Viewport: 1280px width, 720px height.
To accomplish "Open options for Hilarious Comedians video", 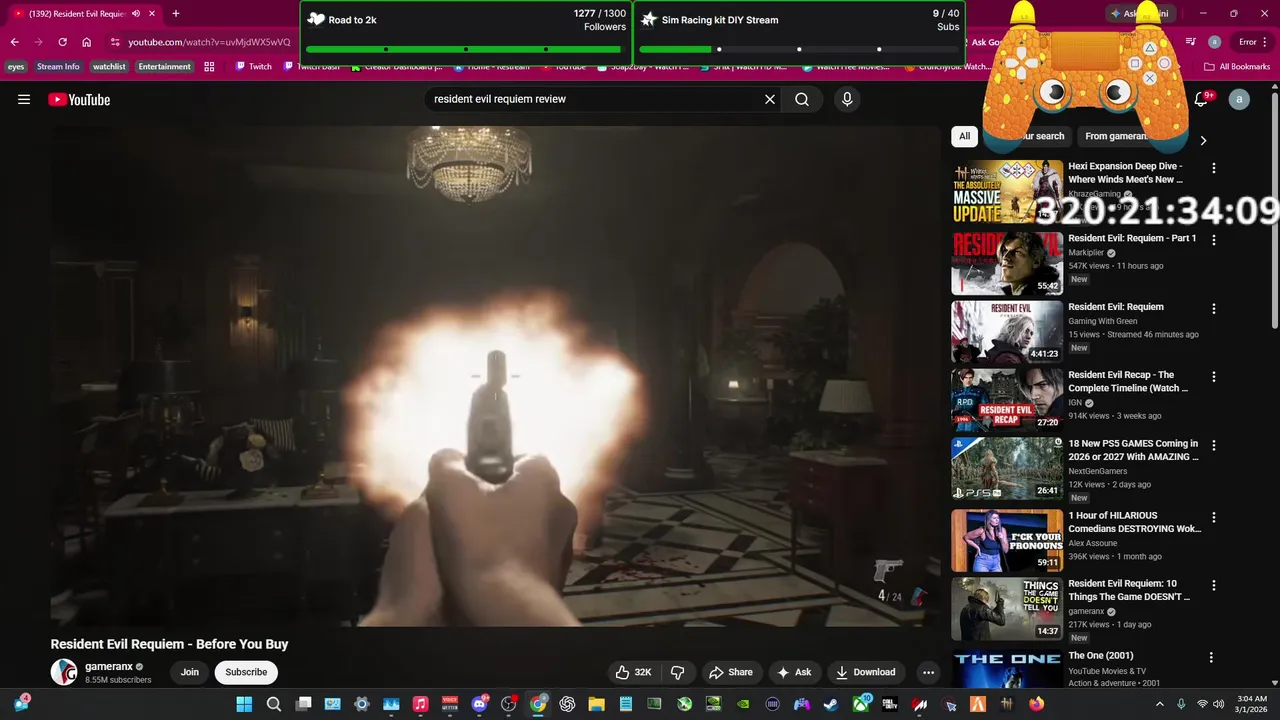I will click(1214, 517).
